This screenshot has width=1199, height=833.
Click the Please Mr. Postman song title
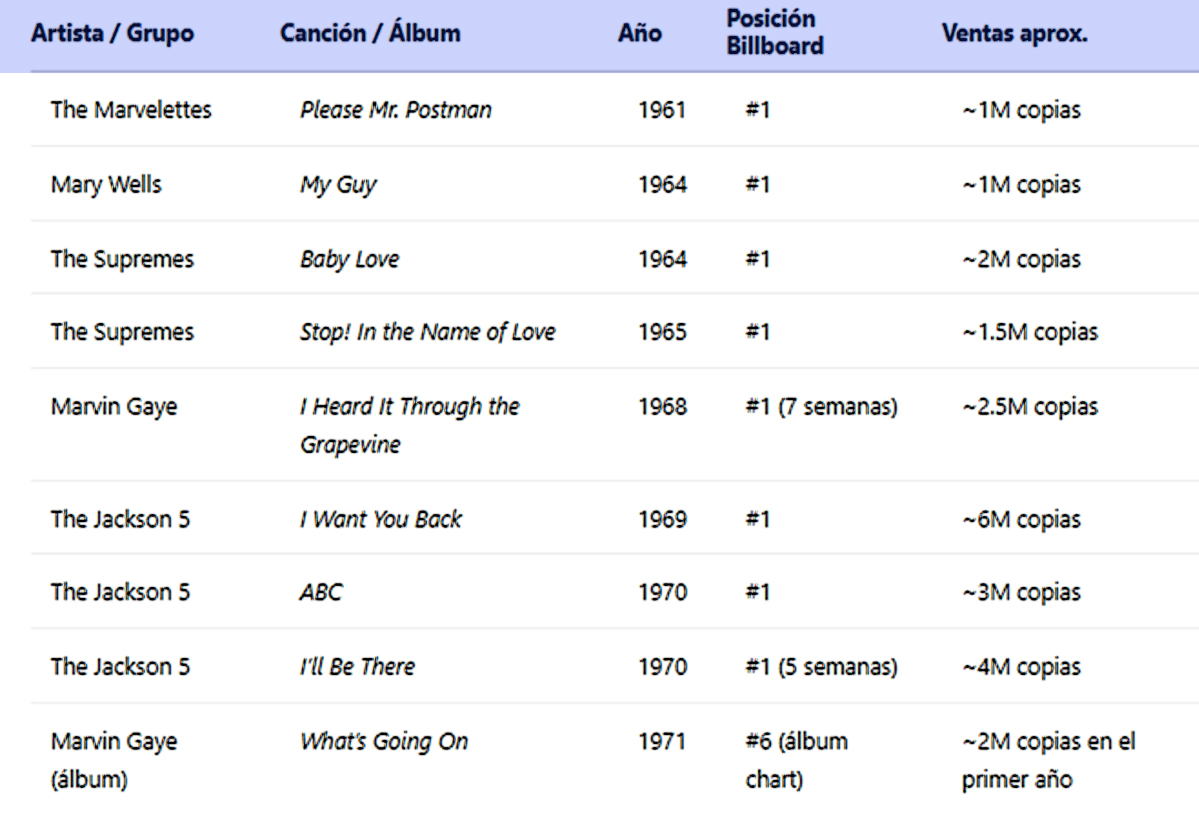pyautogui.click(x=396, y=110)
